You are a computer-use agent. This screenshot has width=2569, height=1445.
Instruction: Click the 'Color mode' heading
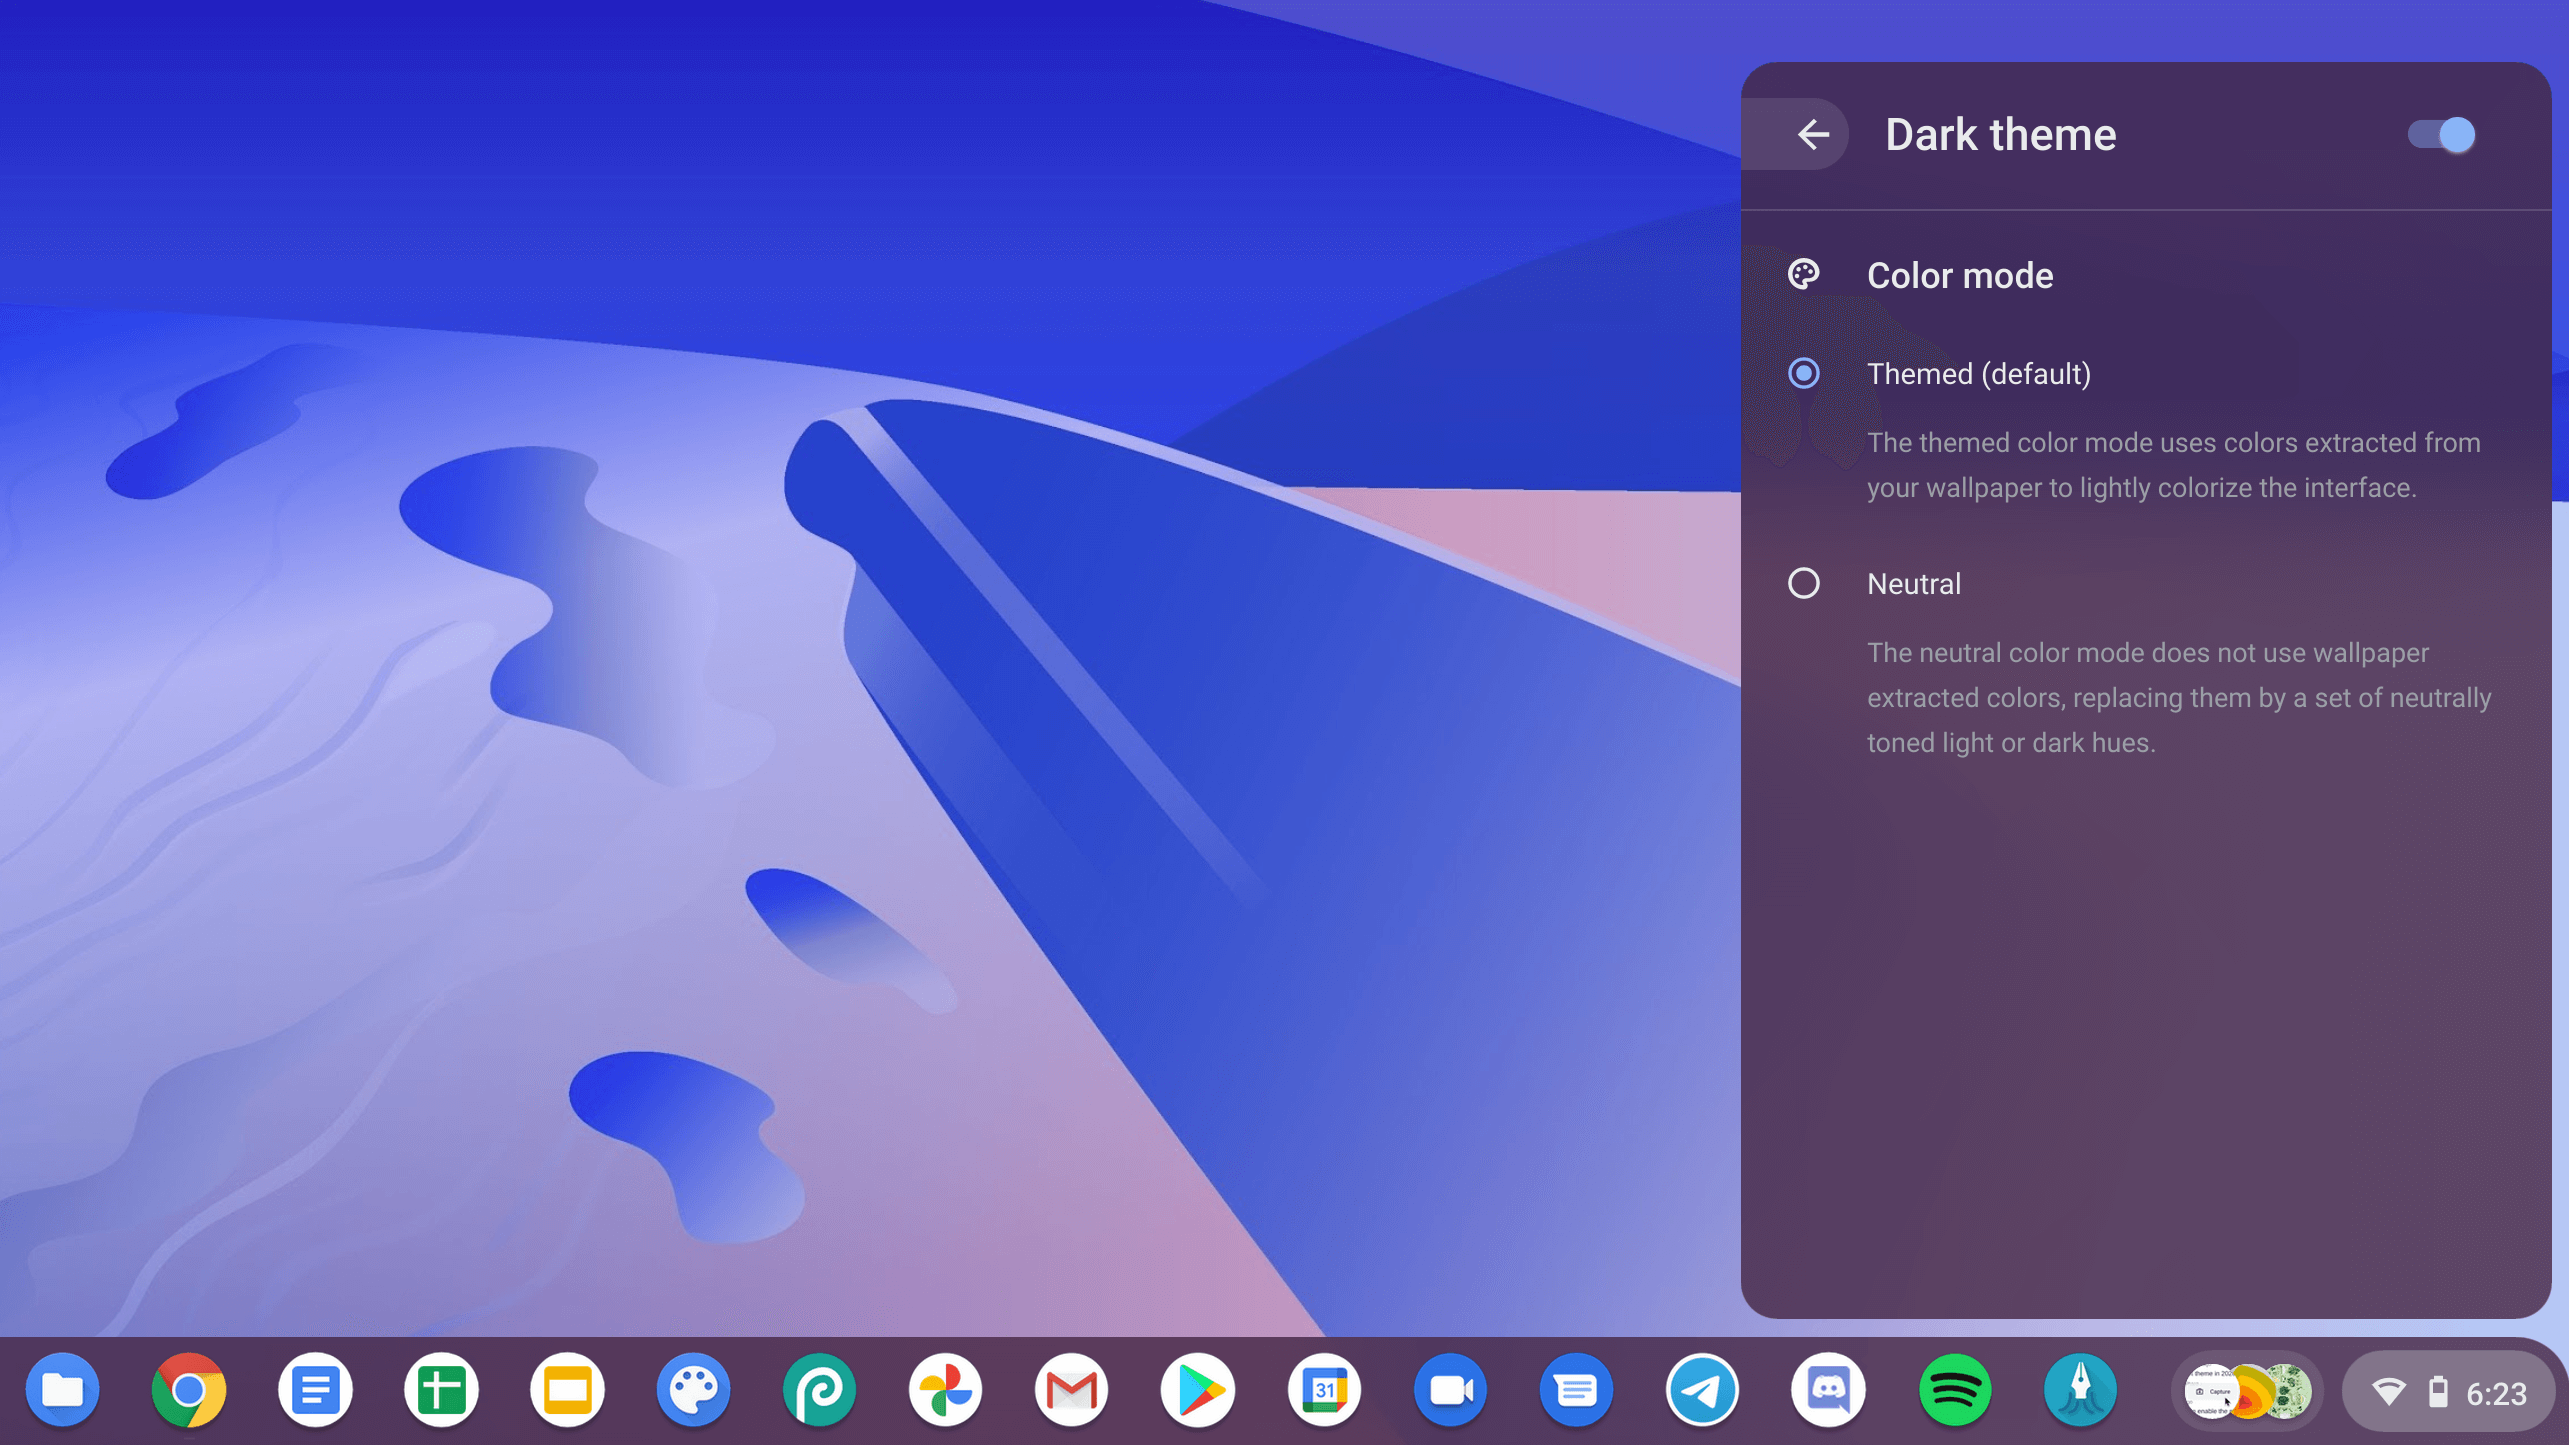[1960, 276]
